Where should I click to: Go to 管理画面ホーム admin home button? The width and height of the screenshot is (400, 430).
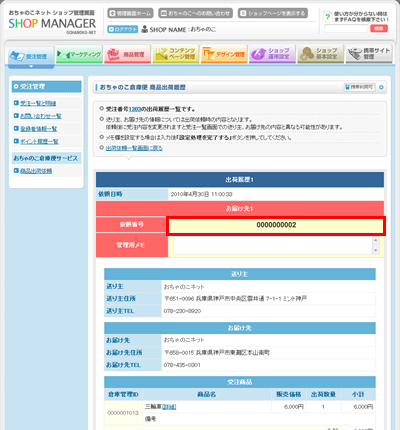coord(130,13)
